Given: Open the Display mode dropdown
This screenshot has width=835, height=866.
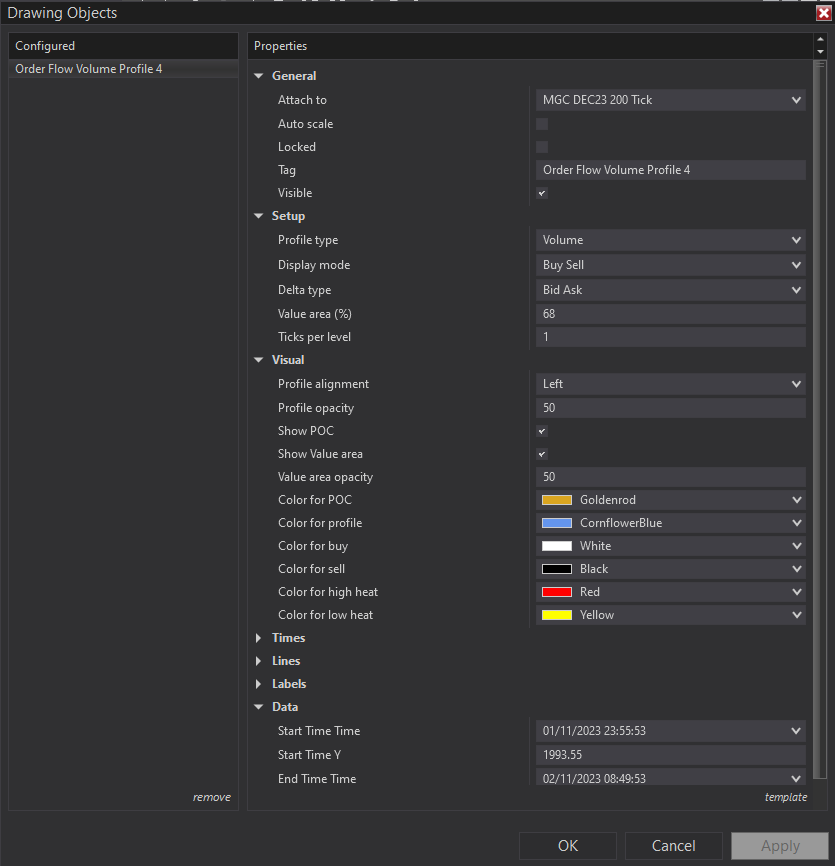Looking at the screenshot, I should [x=670, y=265].
